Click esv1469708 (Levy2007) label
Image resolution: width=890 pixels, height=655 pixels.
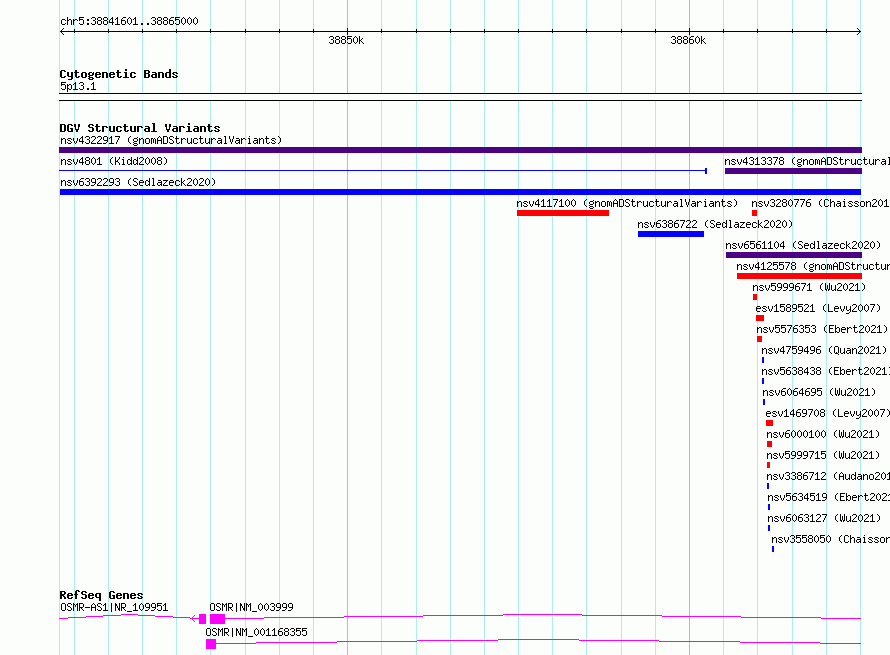tap(828, 413)
